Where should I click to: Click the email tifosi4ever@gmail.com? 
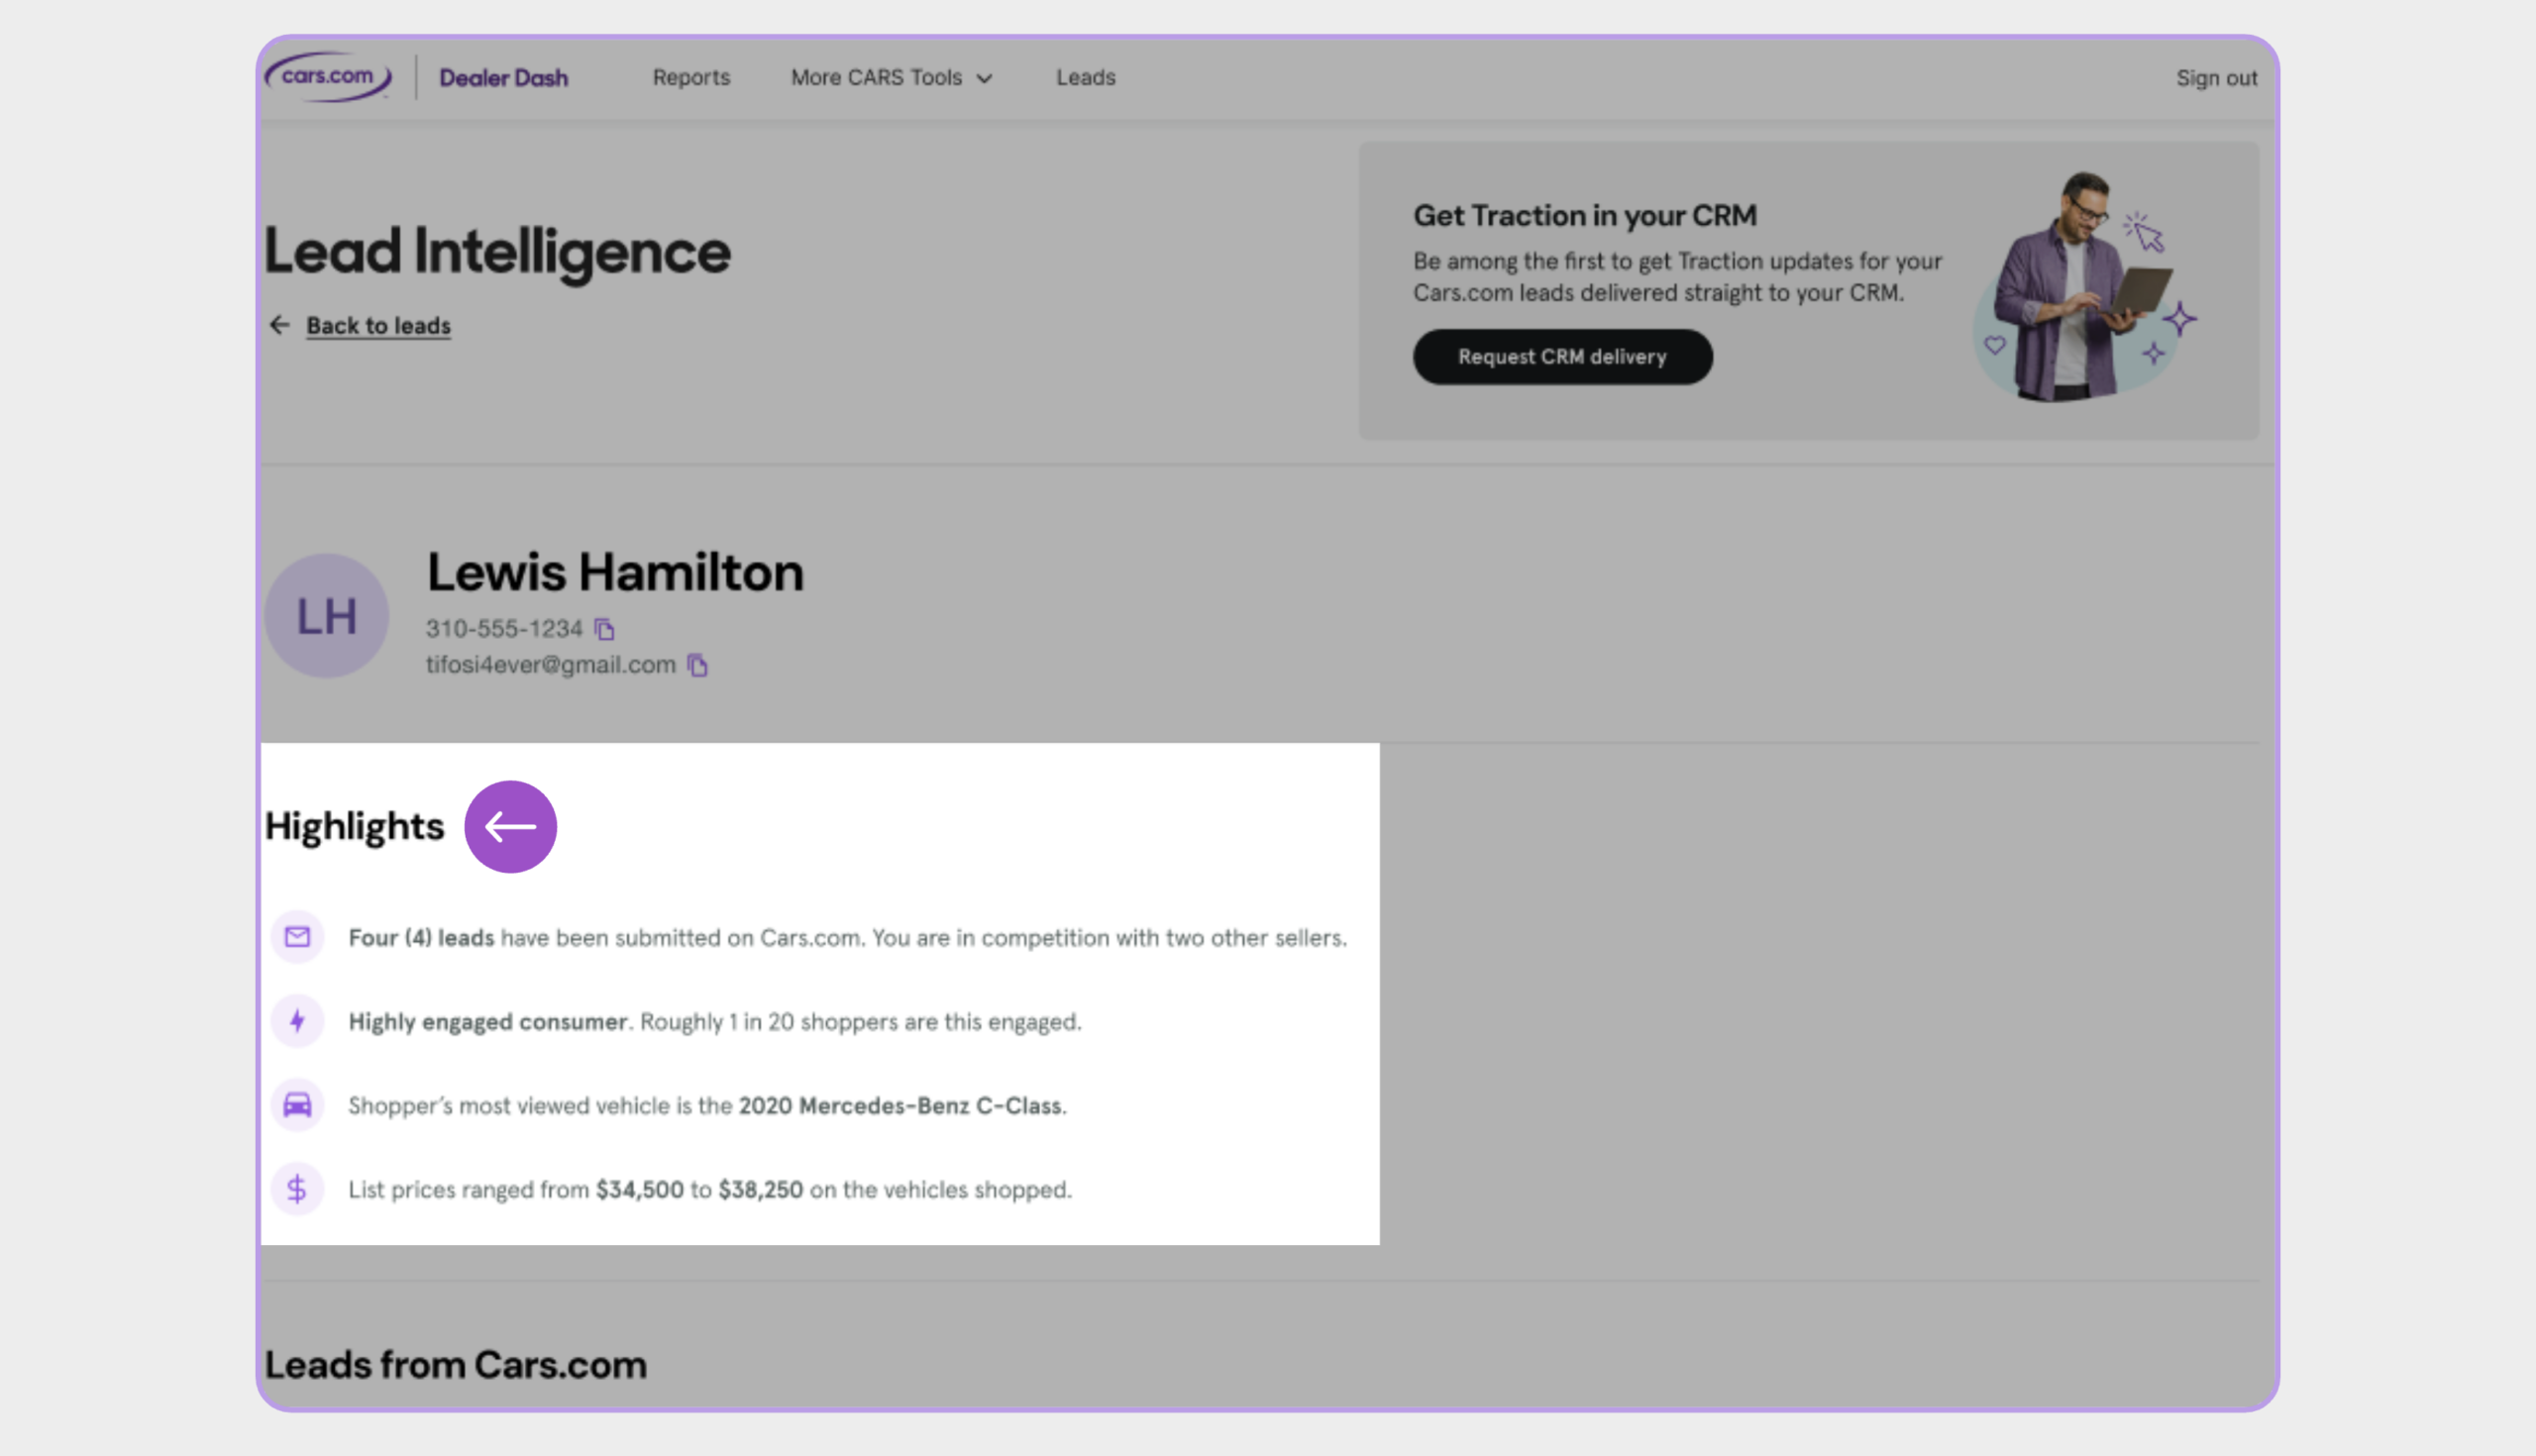(551, 665)
